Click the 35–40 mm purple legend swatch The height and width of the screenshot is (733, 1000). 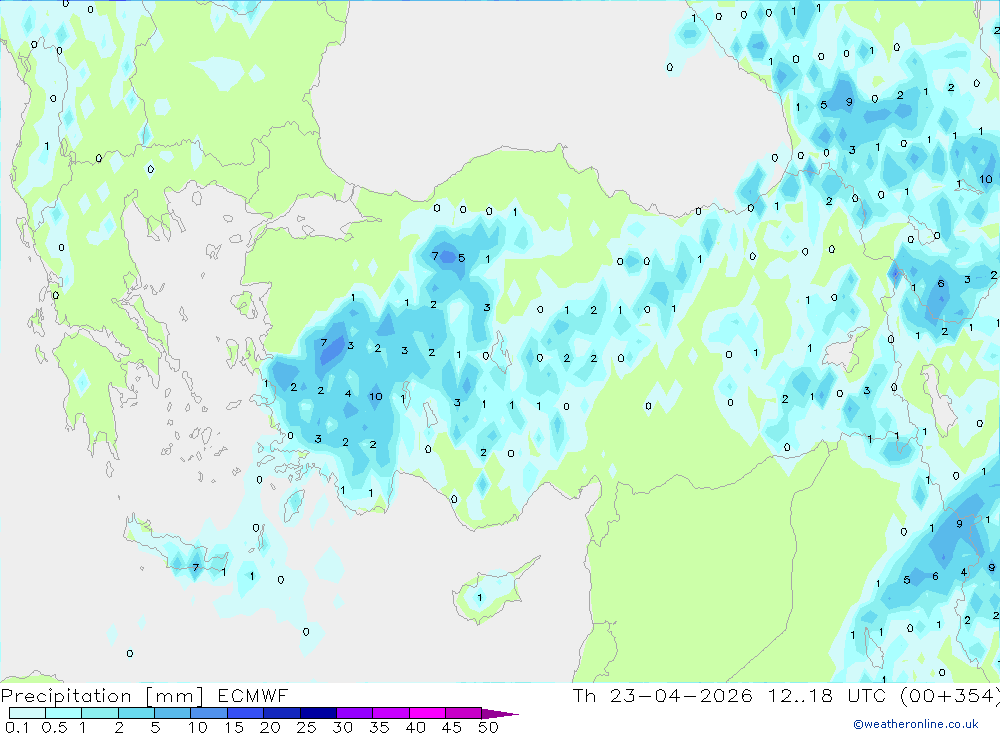click(391, 713)
